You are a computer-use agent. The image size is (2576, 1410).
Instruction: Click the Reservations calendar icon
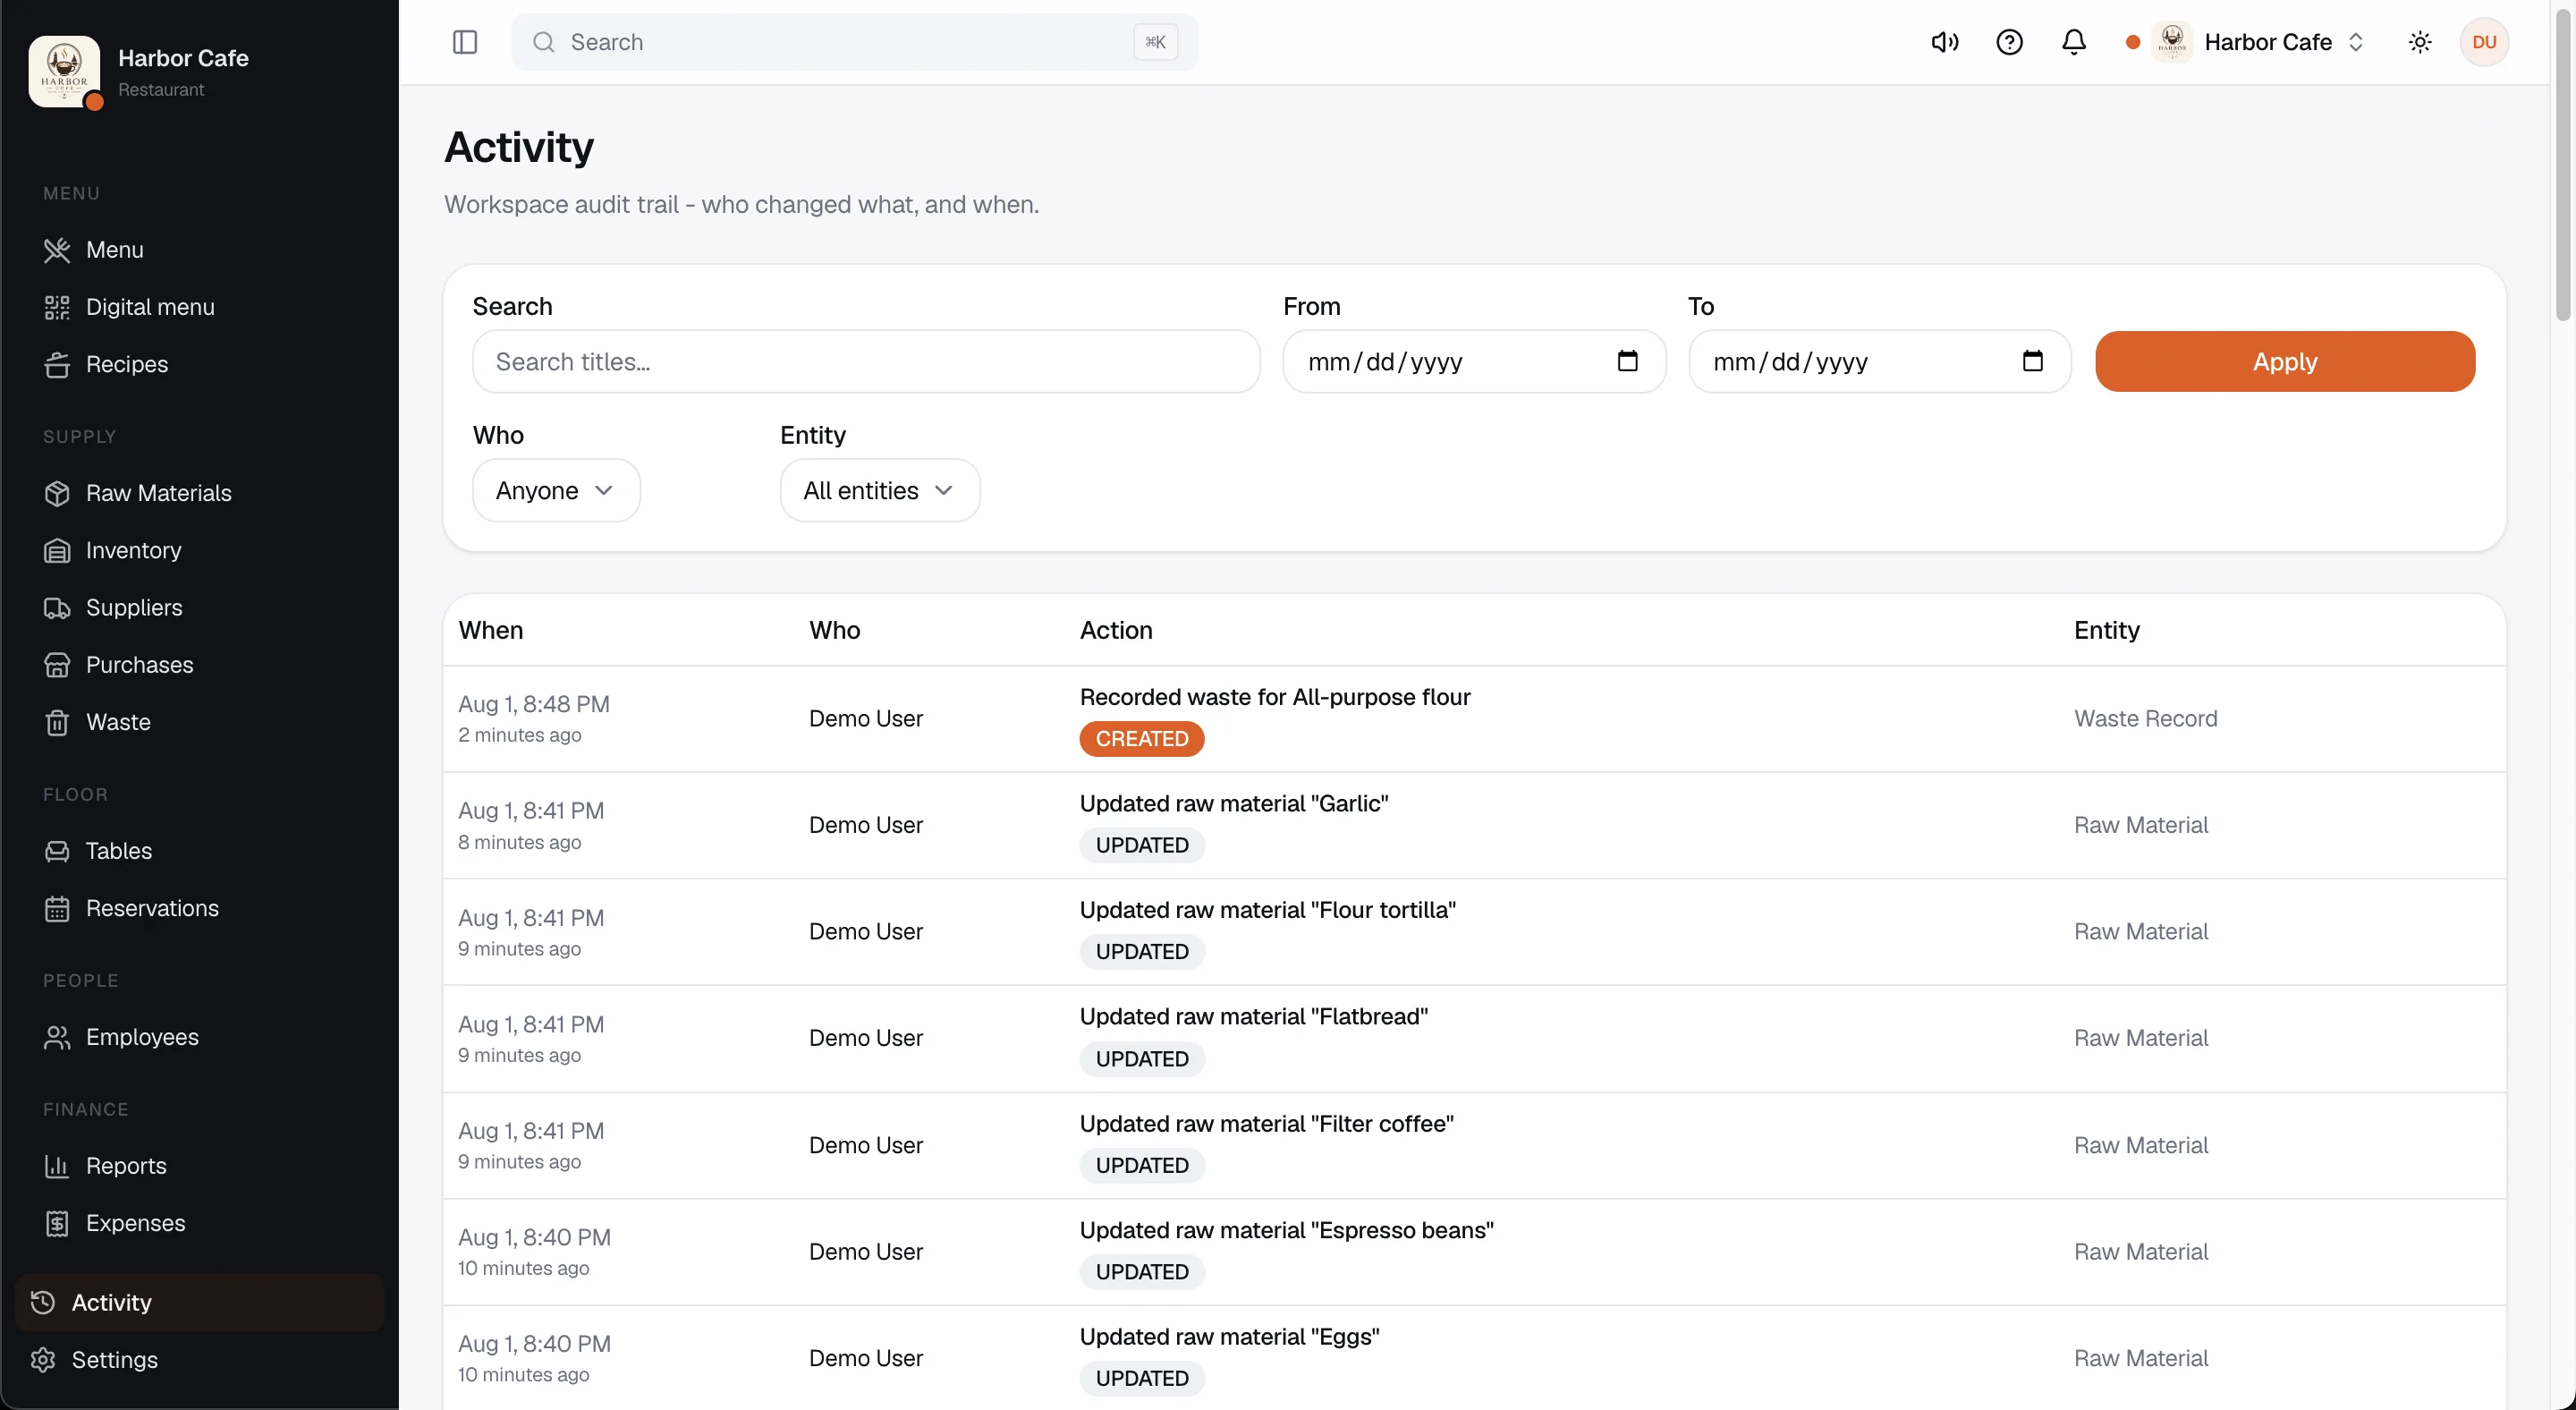(x=57, y=908)
